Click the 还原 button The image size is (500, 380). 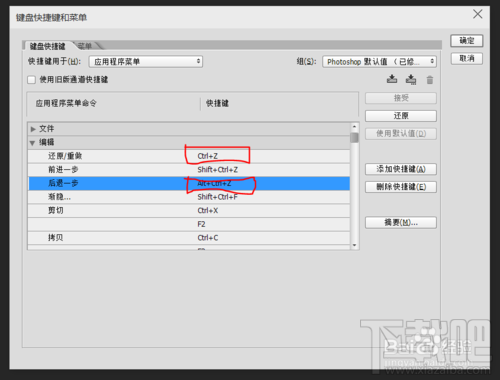pyautogui.click(x=401, y=116)
